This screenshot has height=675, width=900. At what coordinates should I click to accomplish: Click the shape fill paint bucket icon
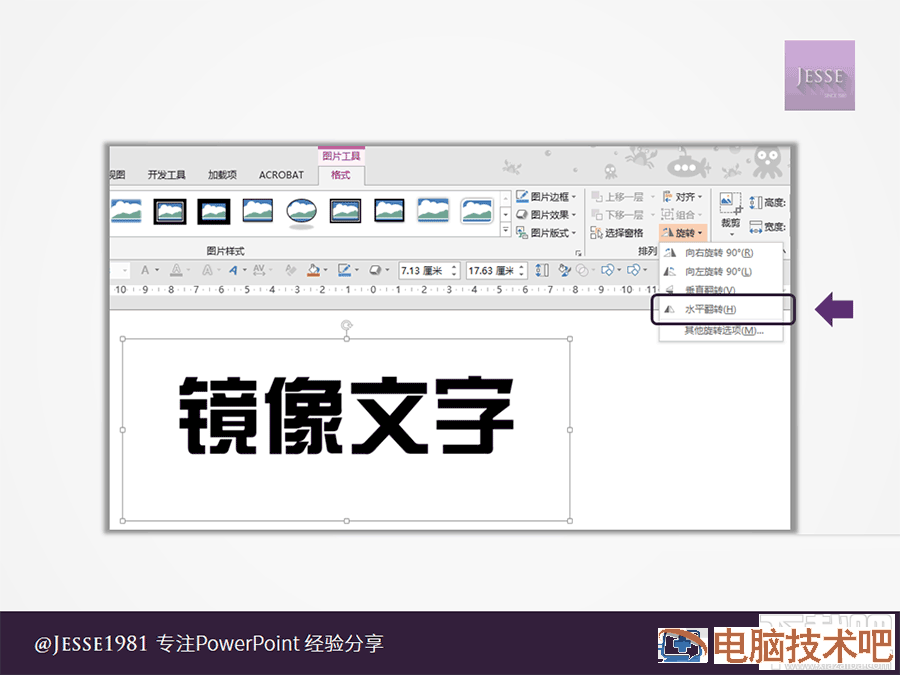tap(313, 270)
